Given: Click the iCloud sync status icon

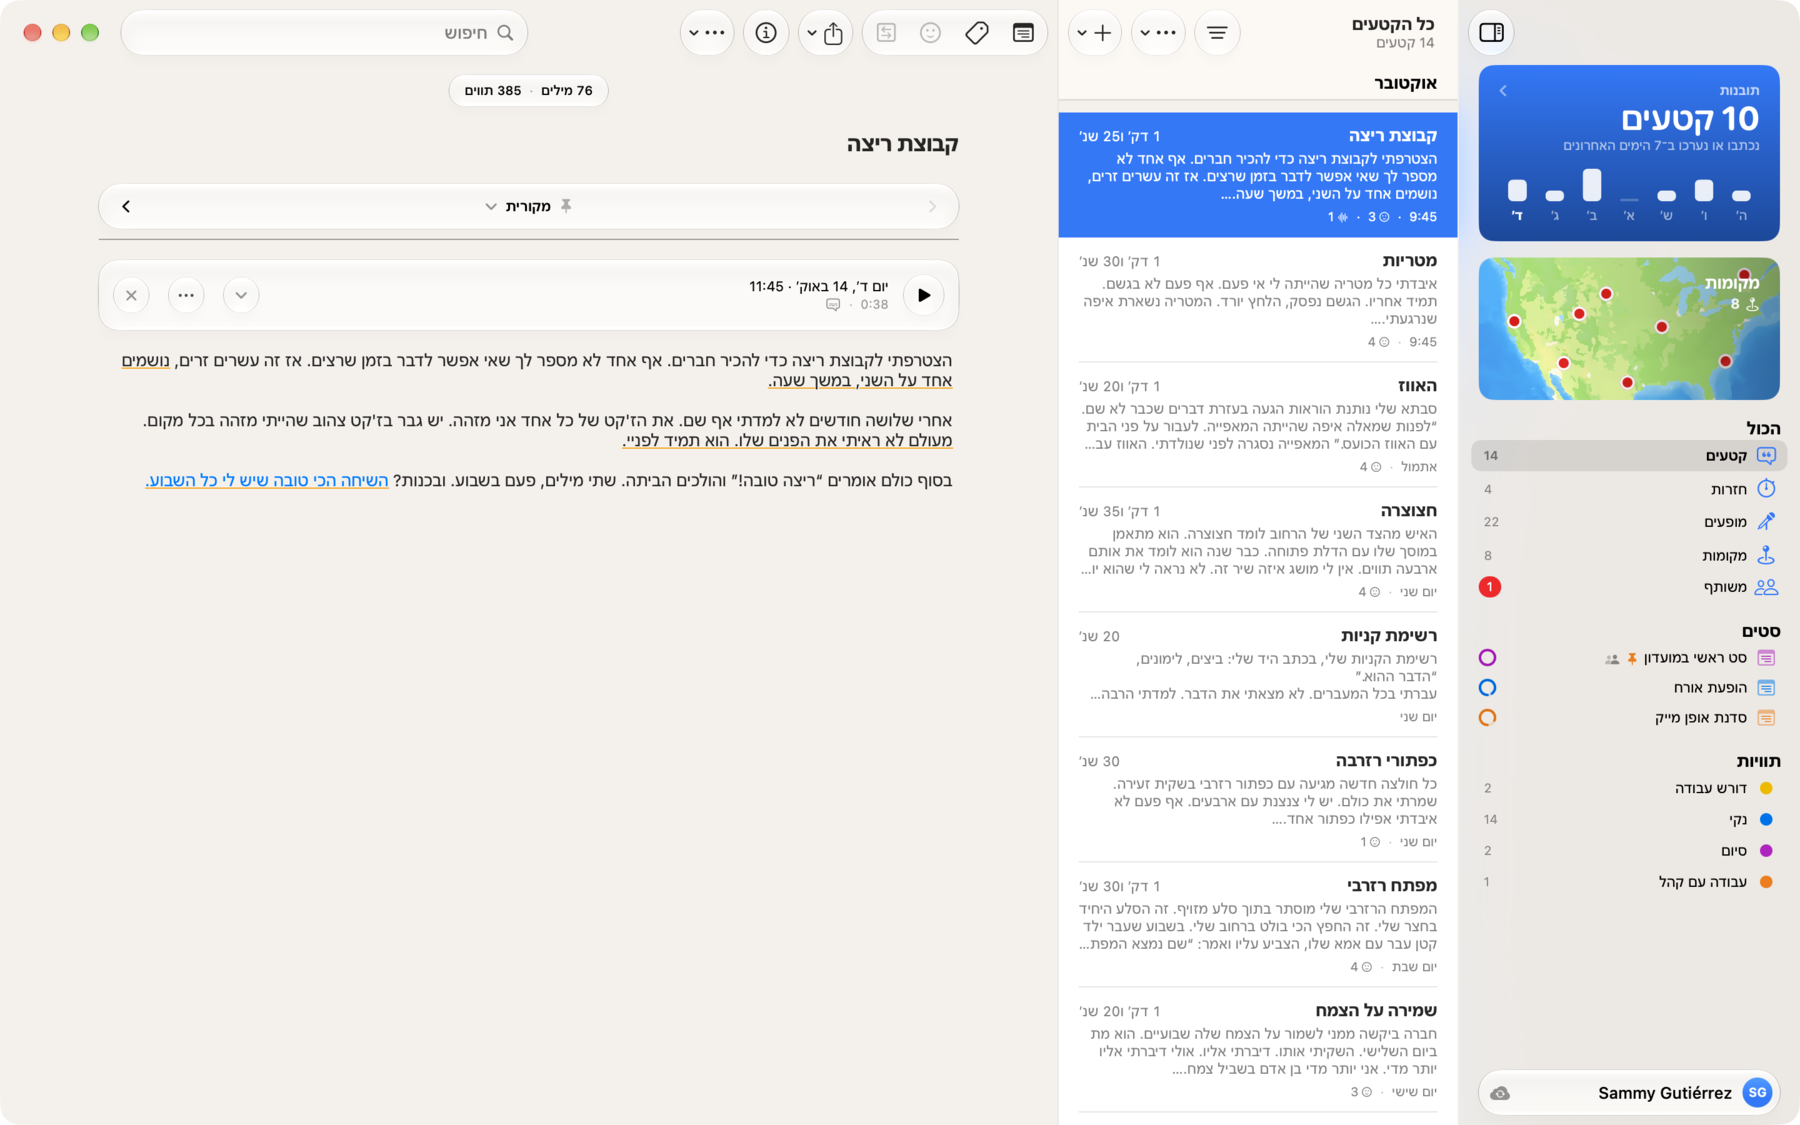Looking at the screenshot, I should (1500, 1093).
